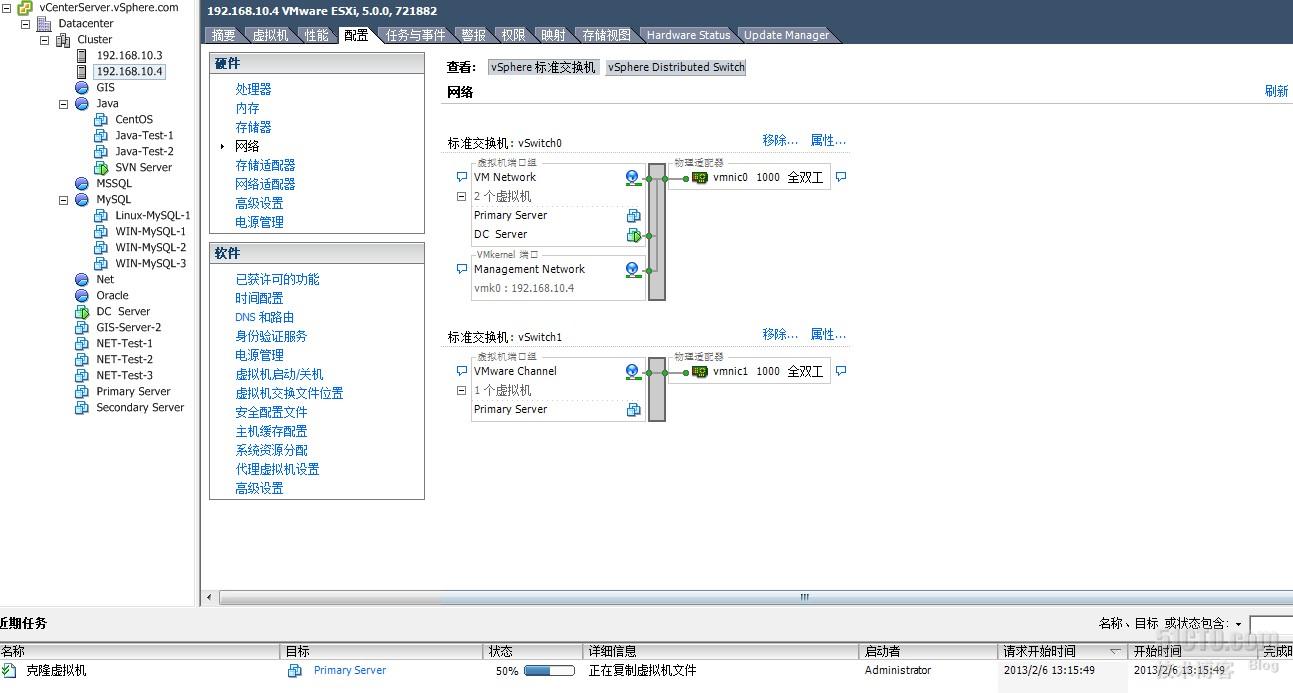Select the SVN Server powered-on VM icon
This screenshot has height=693, width=1293.
pos(101,167)
